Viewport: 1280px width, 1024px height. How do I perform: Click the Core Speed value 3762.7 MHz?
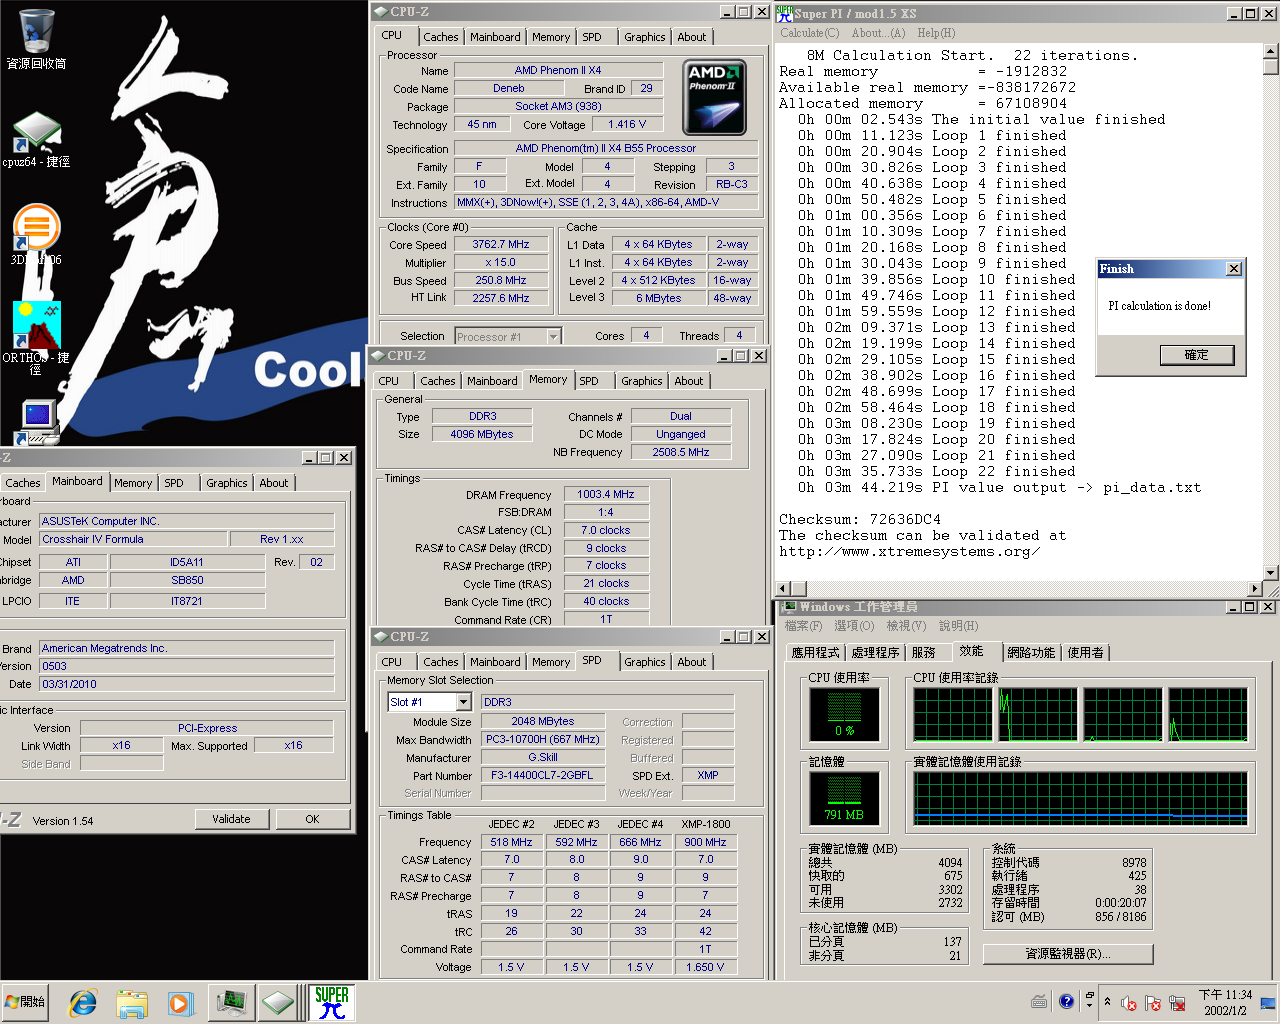(x=501, y=244)
